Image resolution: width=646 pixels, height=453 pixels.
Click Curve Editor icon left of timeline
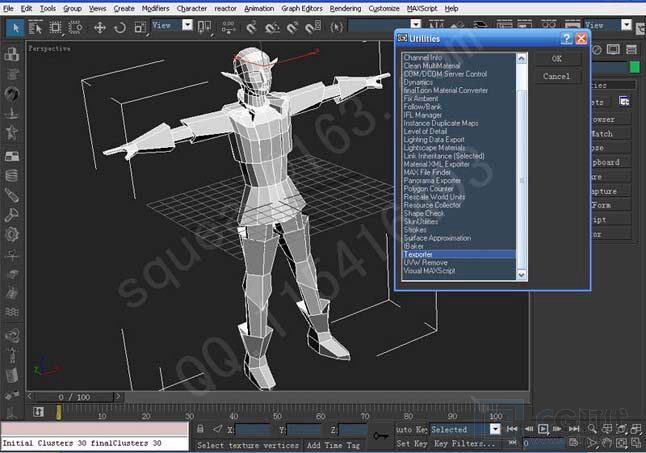[x=38, y=411]
